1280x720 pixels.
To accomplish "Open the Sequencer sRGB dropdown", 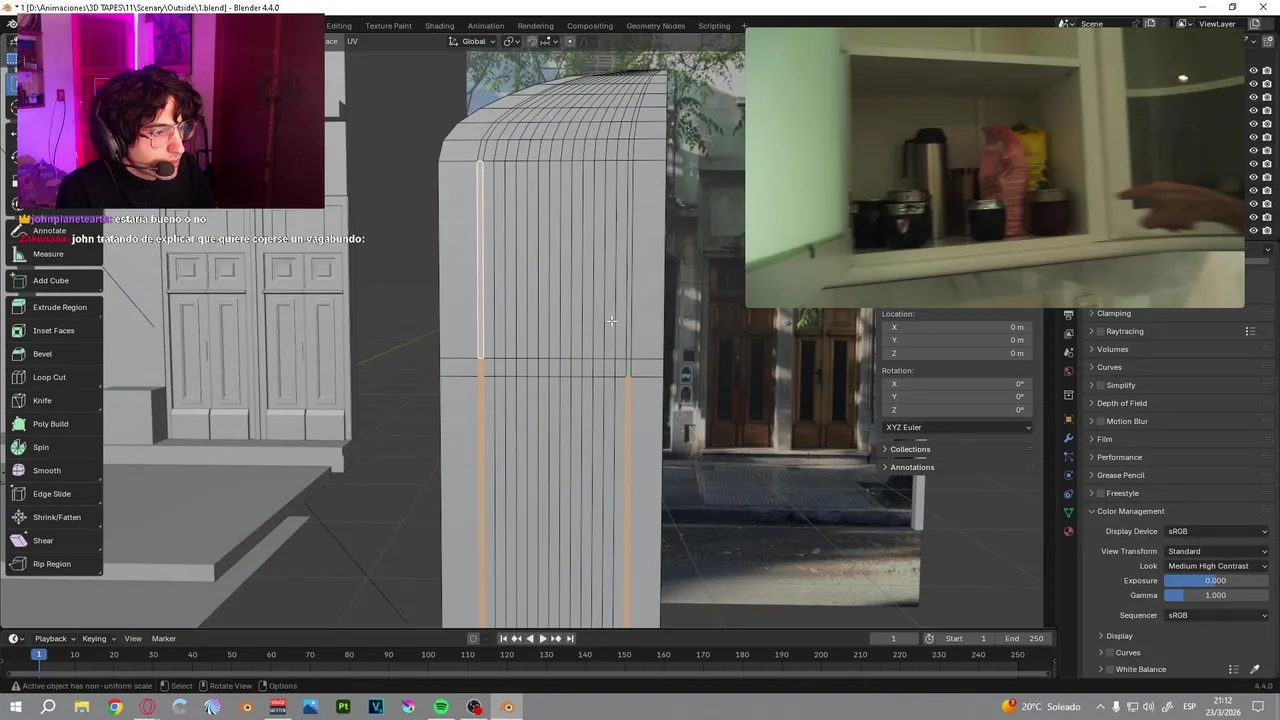I will click(1216, 615).
